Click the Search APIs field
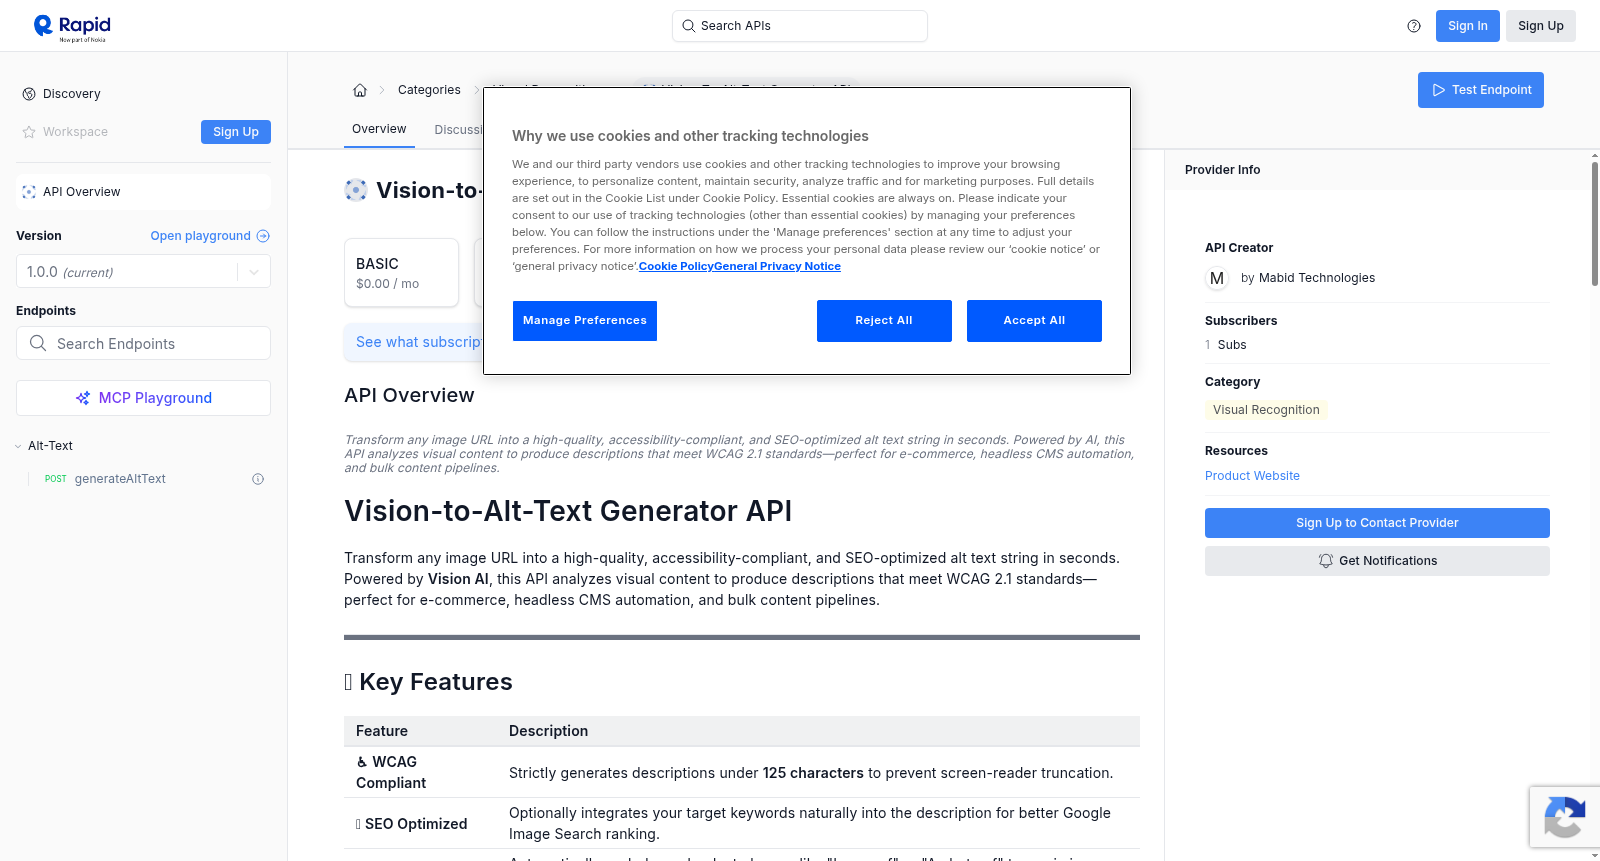The width and height of the screenshot is (1600, 861). click(800, 26)
